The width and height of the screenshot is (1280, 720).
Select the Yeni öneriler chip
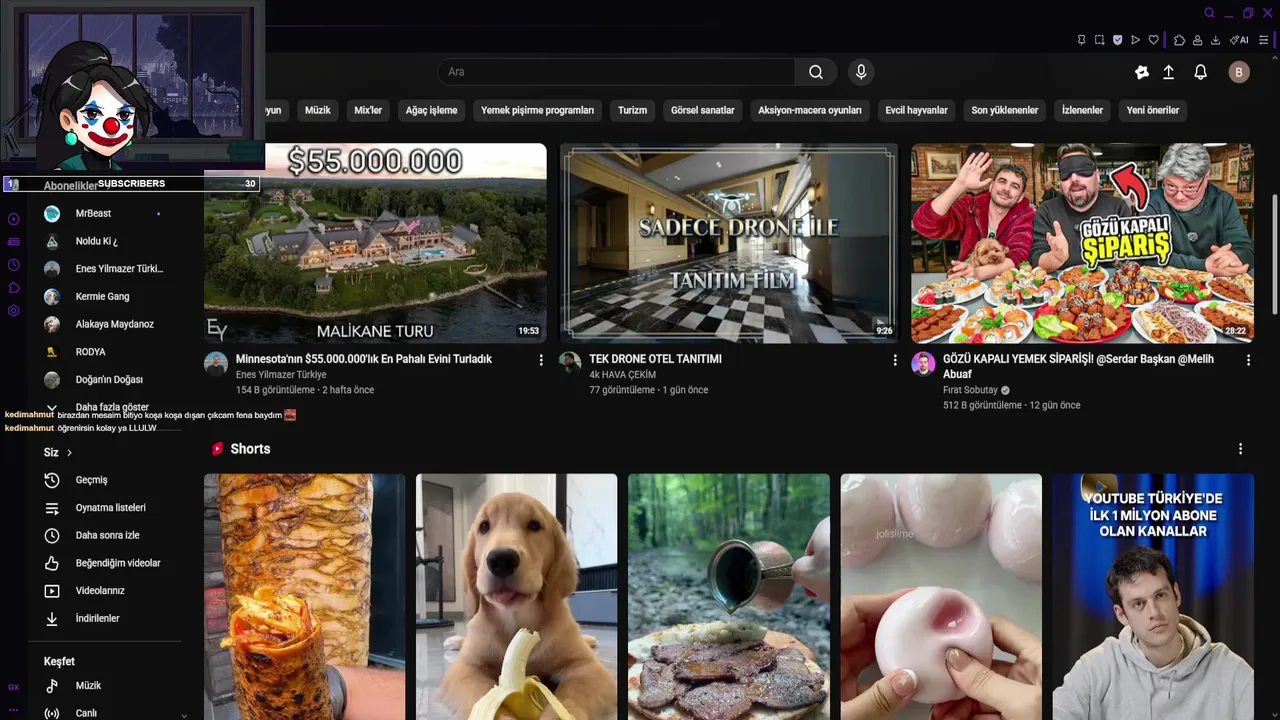pos(1153,110)
